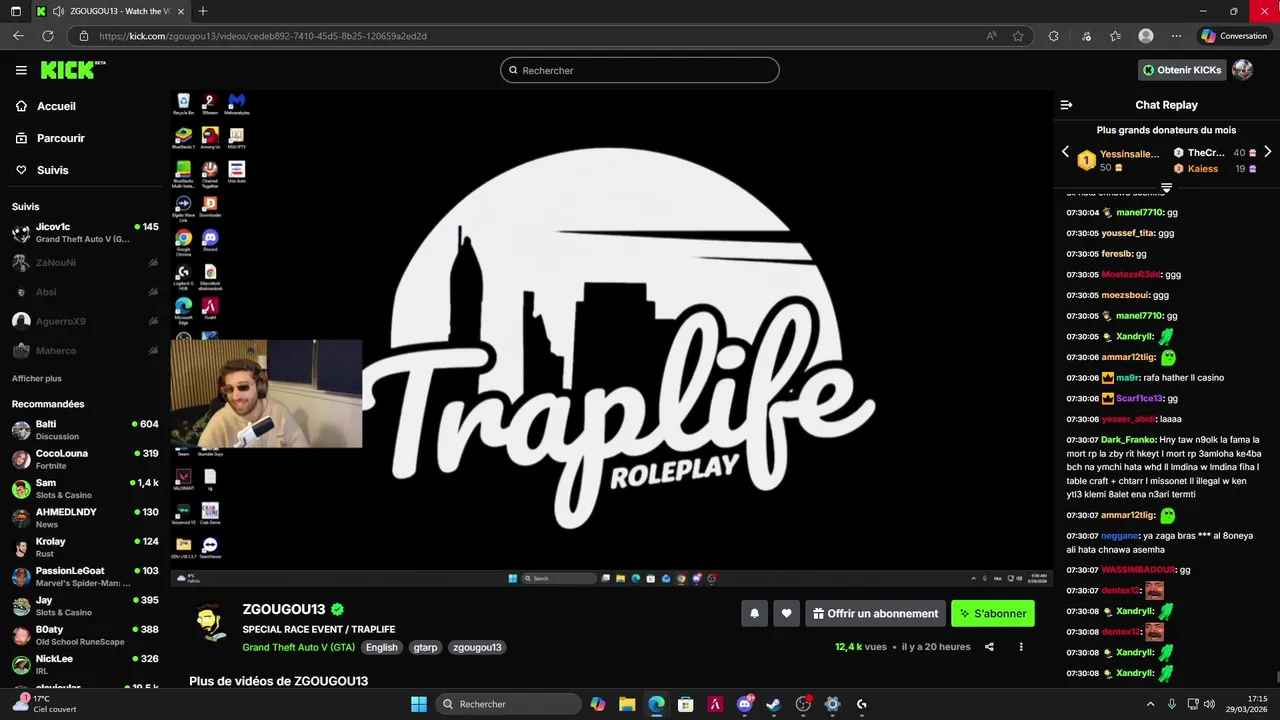
Task: Click Obtenir KICKs button
Action: 1182,70
